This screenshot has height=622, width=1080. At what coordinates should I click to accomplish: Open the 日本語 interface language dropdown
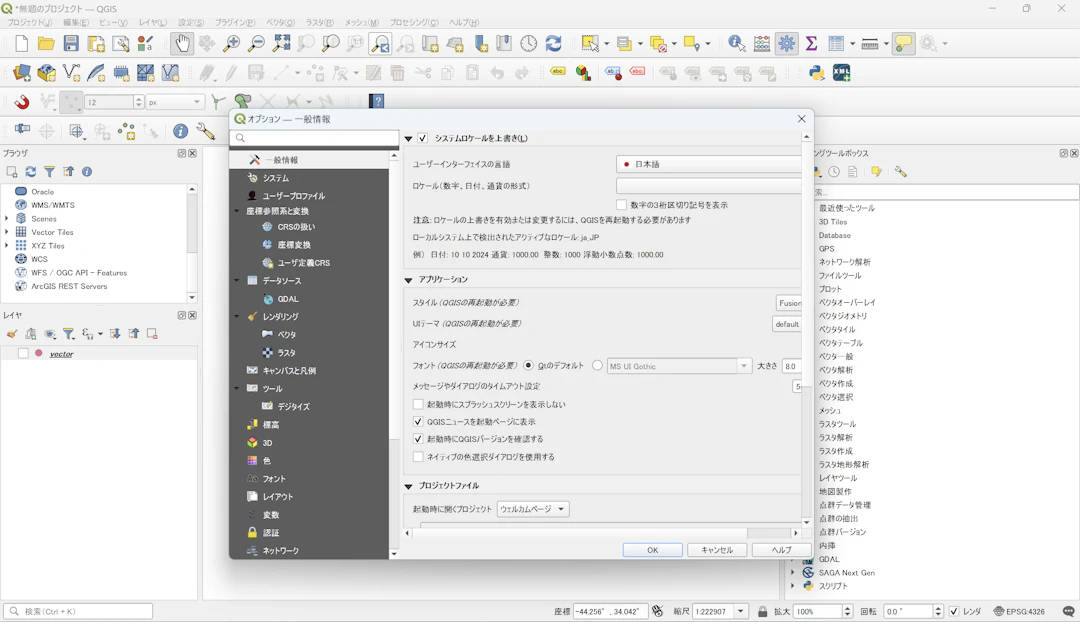click(x=708, y=164)
